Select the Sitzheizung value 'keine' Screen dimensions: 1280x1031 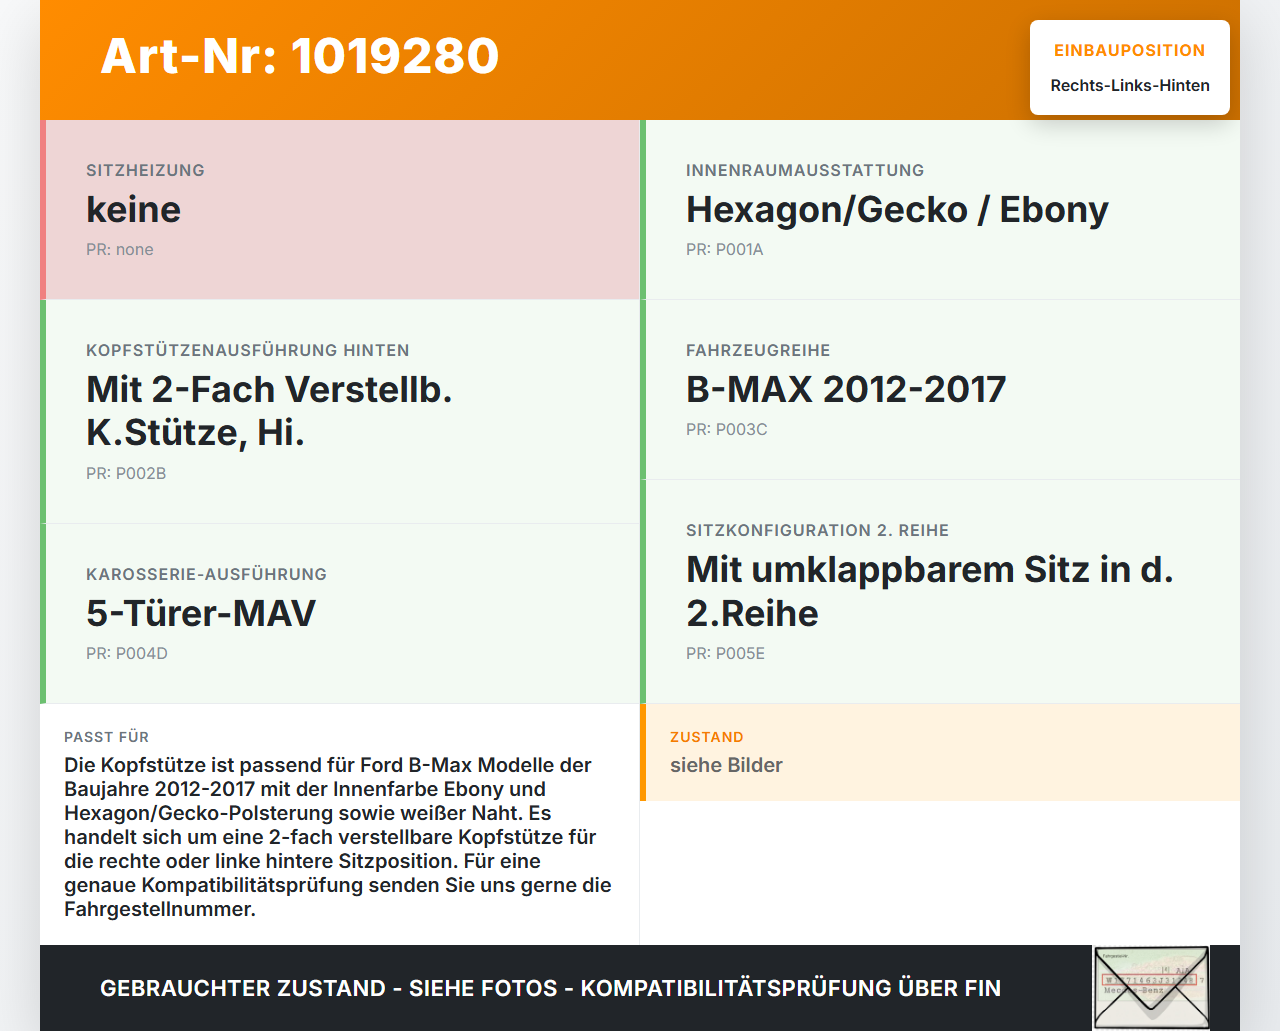tap(133, 209)
